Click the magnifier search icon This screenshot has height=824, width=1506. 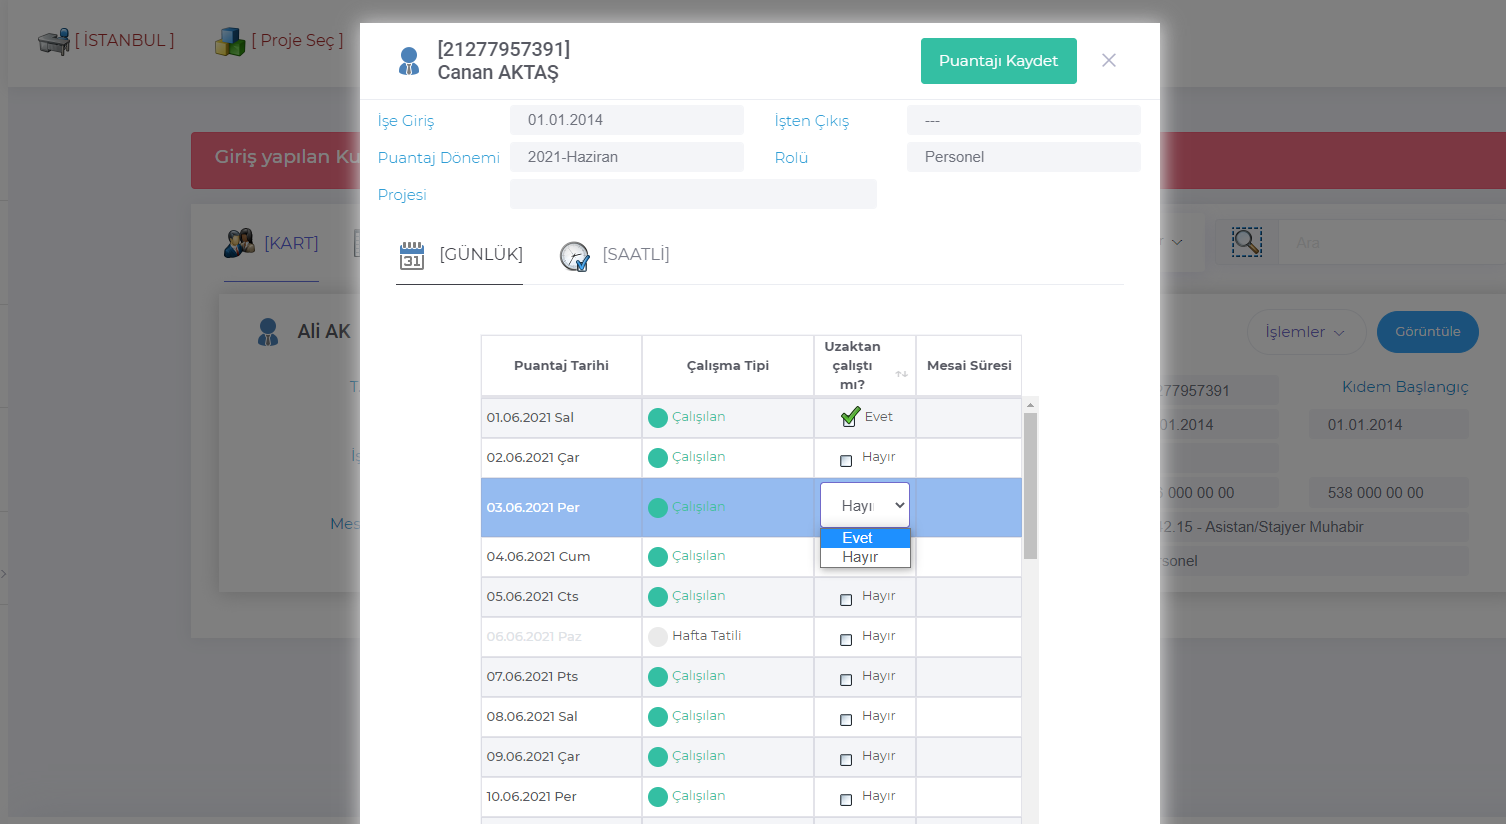(1246, 242)
